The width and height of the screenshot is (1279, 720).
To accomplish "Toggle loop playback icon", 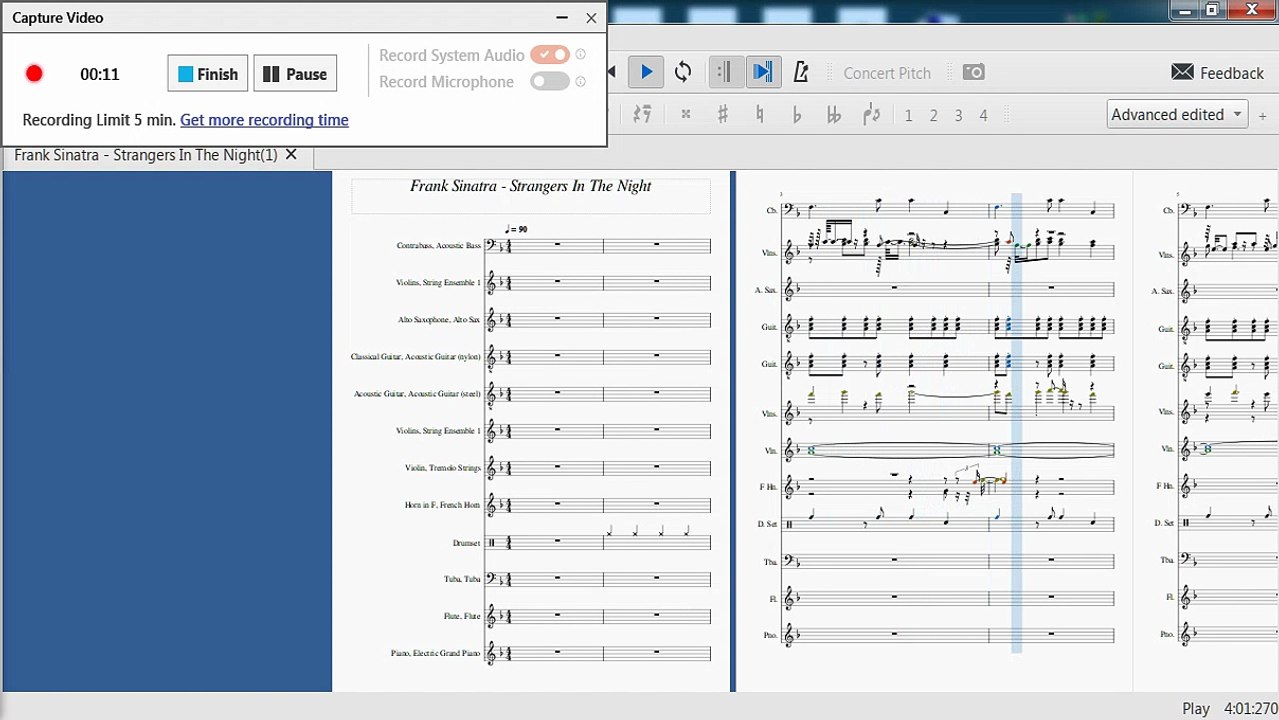I will point(683,72).
